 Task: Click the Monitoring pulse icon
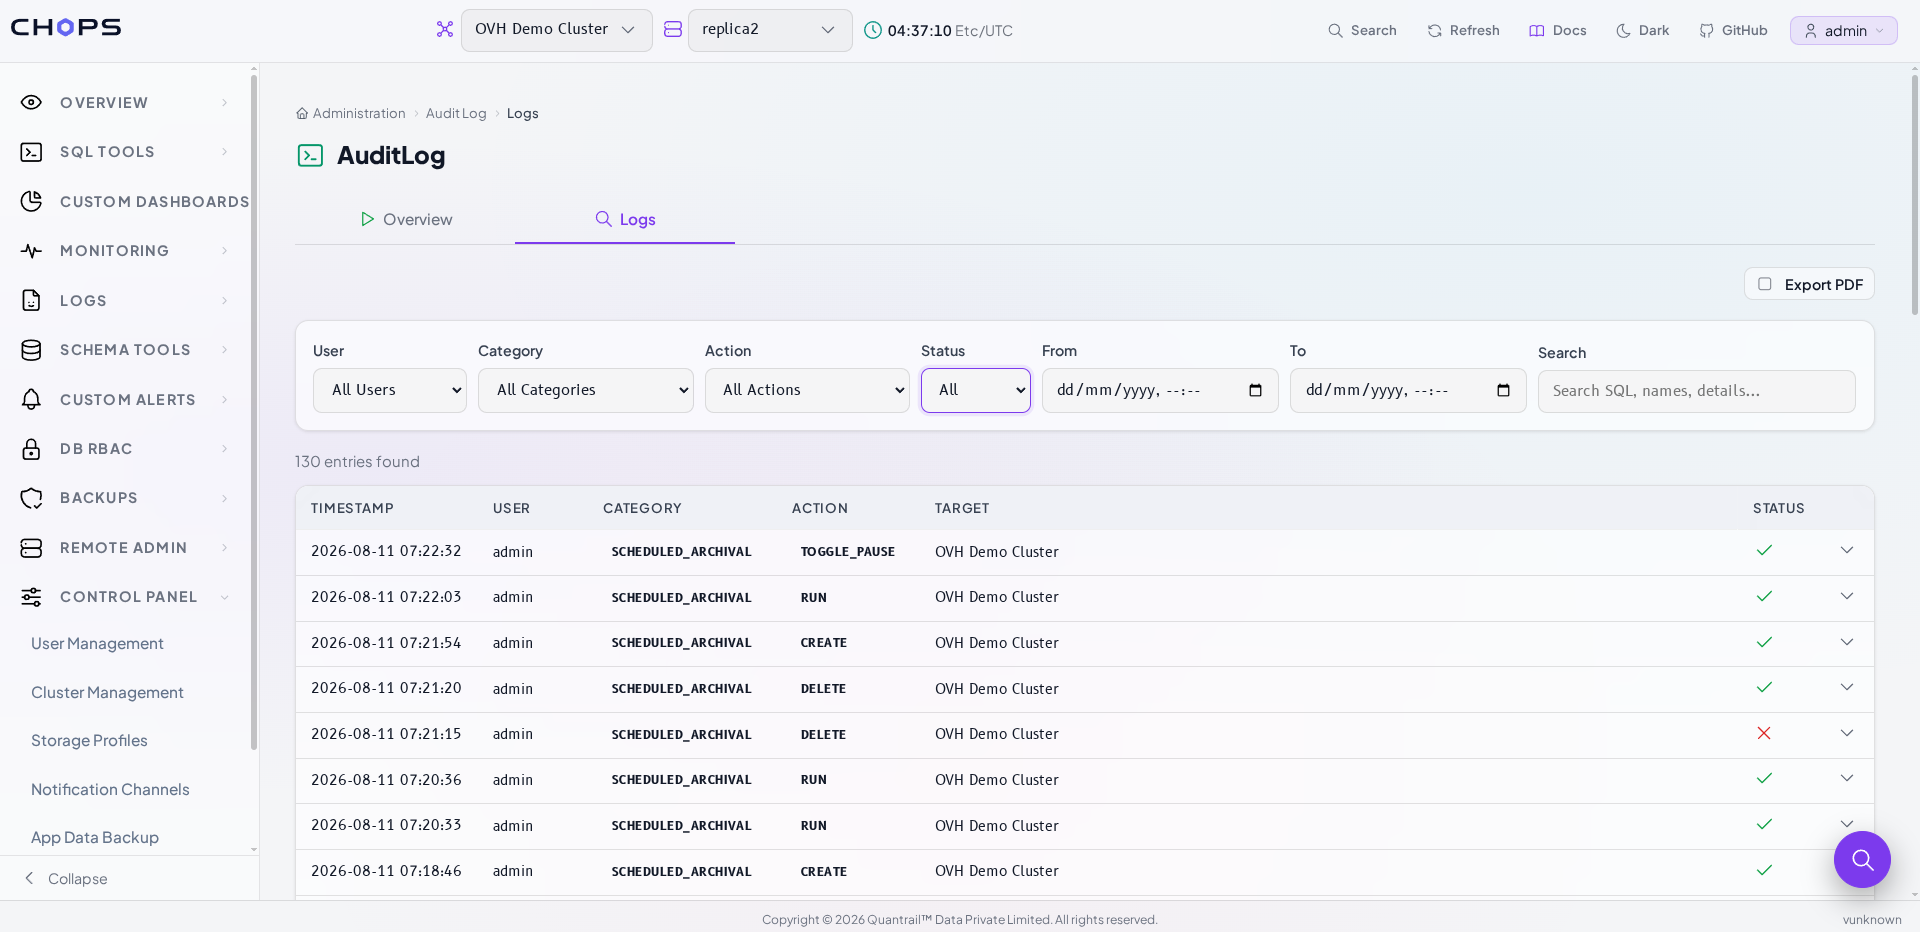[32, 251]
